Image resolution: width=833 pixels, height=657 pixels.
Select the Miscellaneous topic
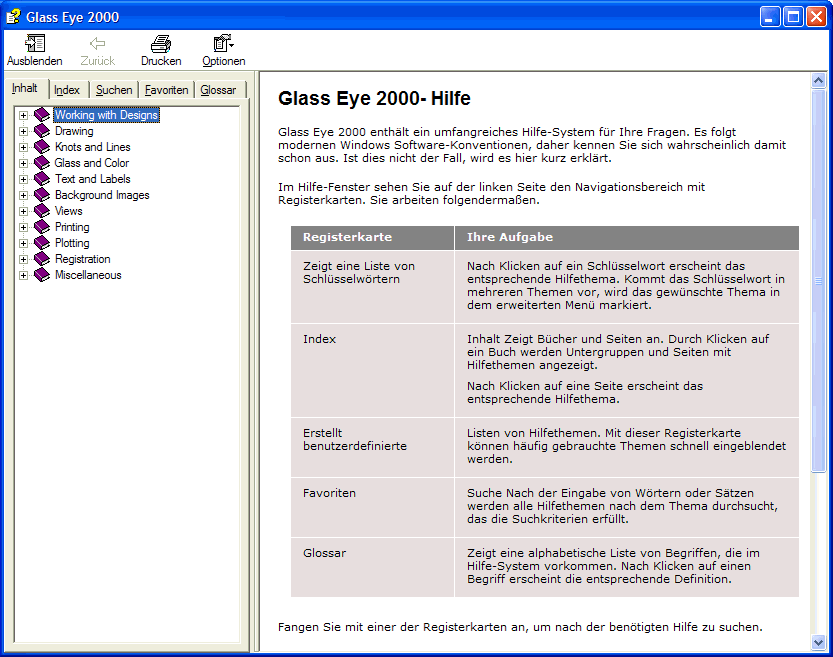point(88,275)
